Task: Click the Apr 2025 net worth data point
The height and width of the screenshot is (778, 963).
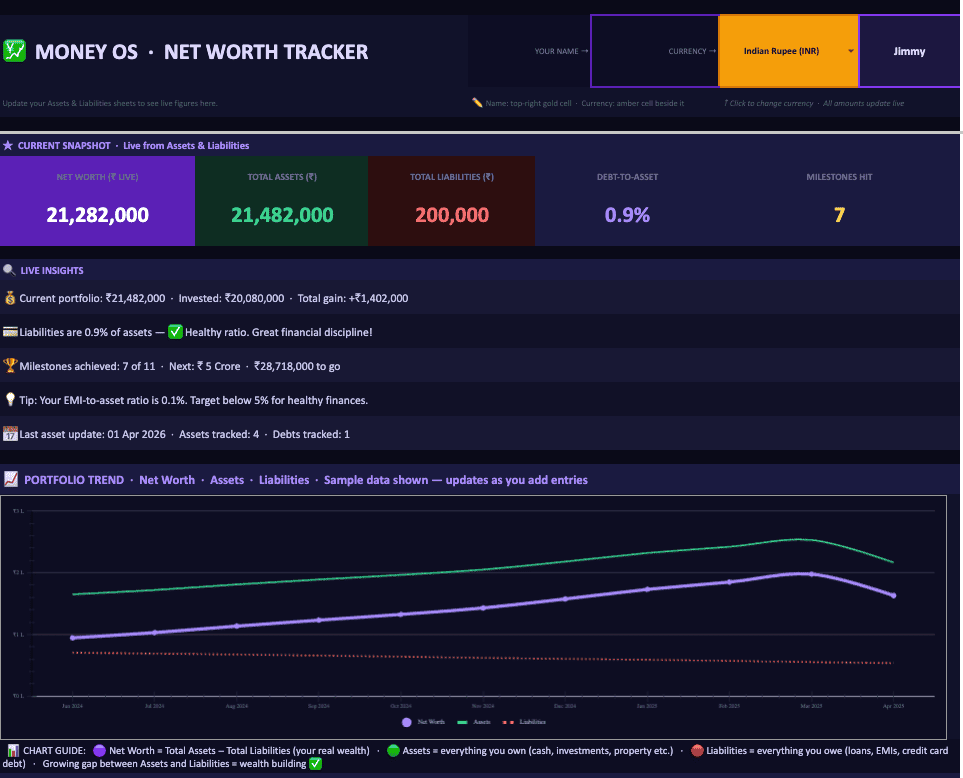Action: (894, 596)
